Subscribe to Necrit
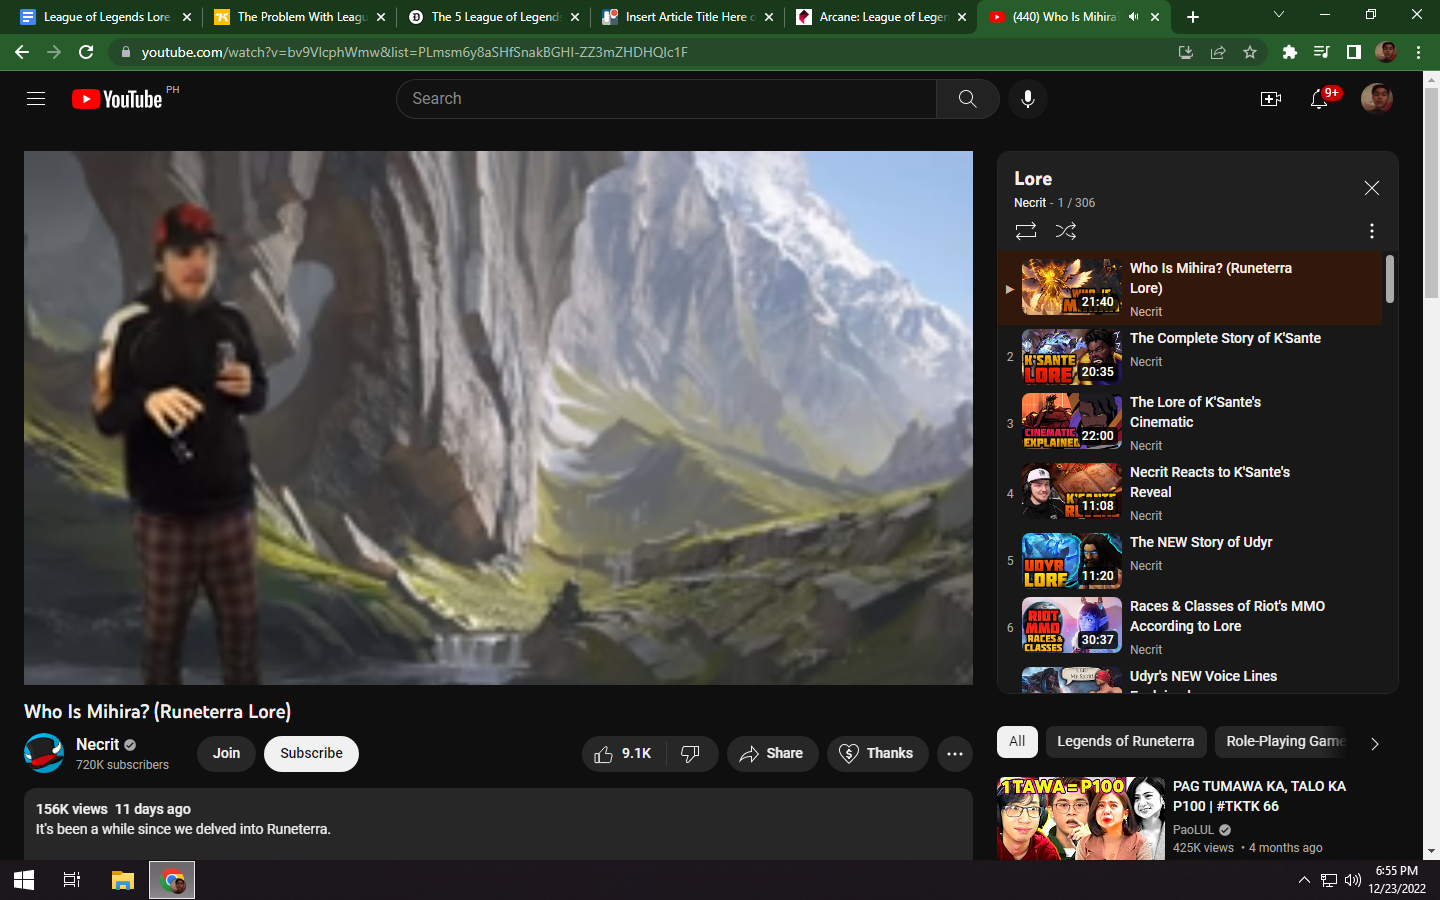The width and height of the screenshot is (1440, 900). [x=311, y=754]
